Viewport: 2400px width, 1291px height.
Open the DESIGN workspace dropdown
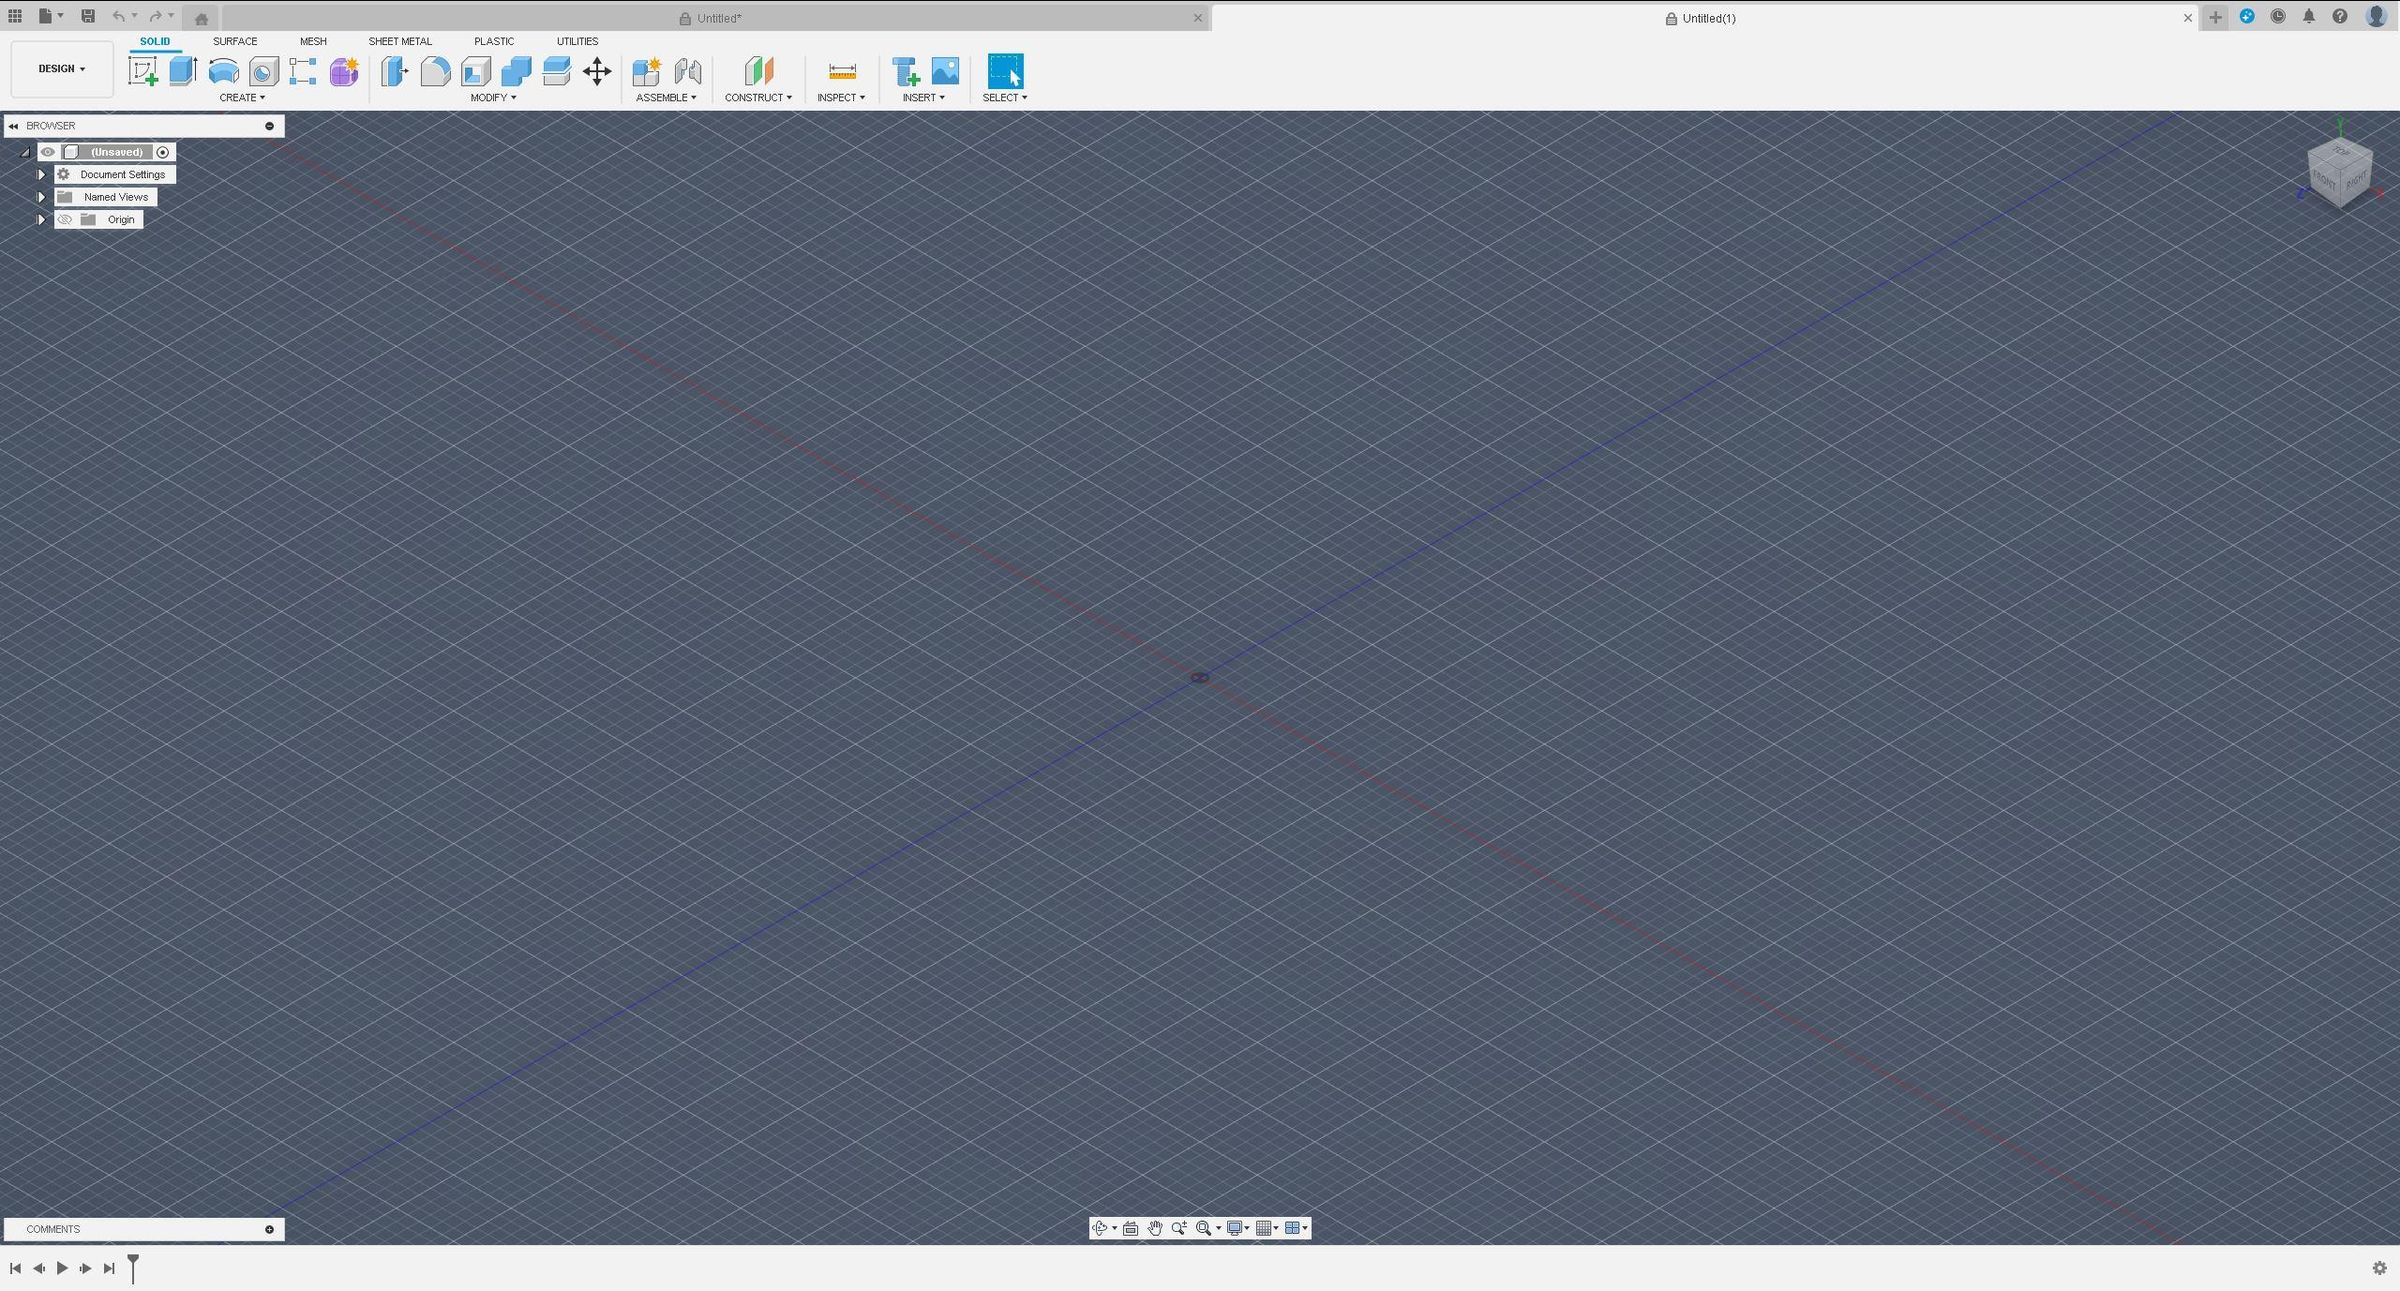click(61, 68)
